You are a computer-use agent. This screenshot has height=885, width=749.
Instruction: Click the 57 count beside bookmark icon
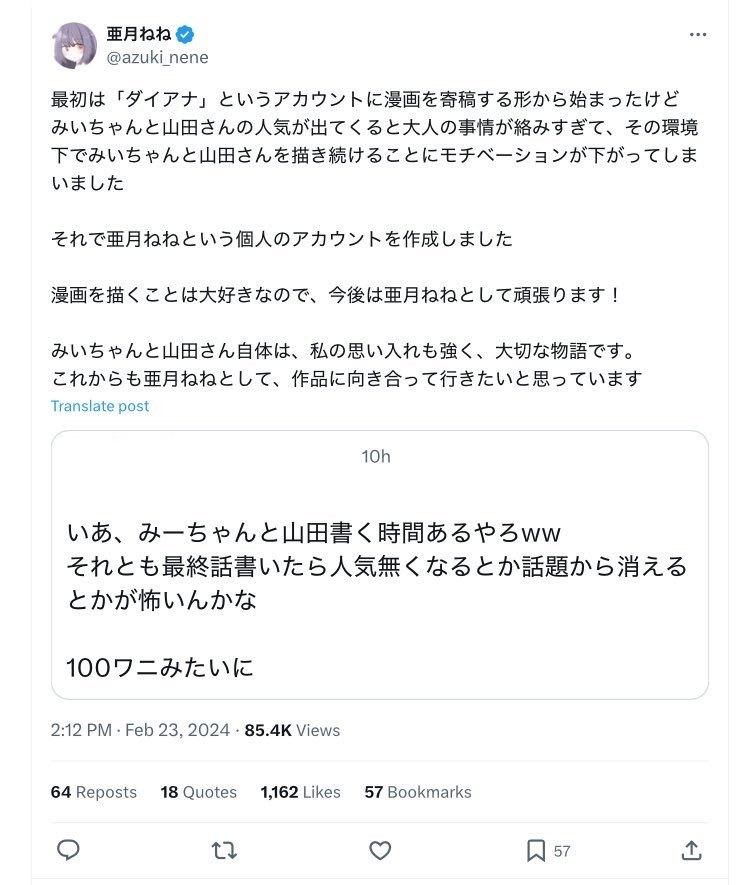[562, 851]
